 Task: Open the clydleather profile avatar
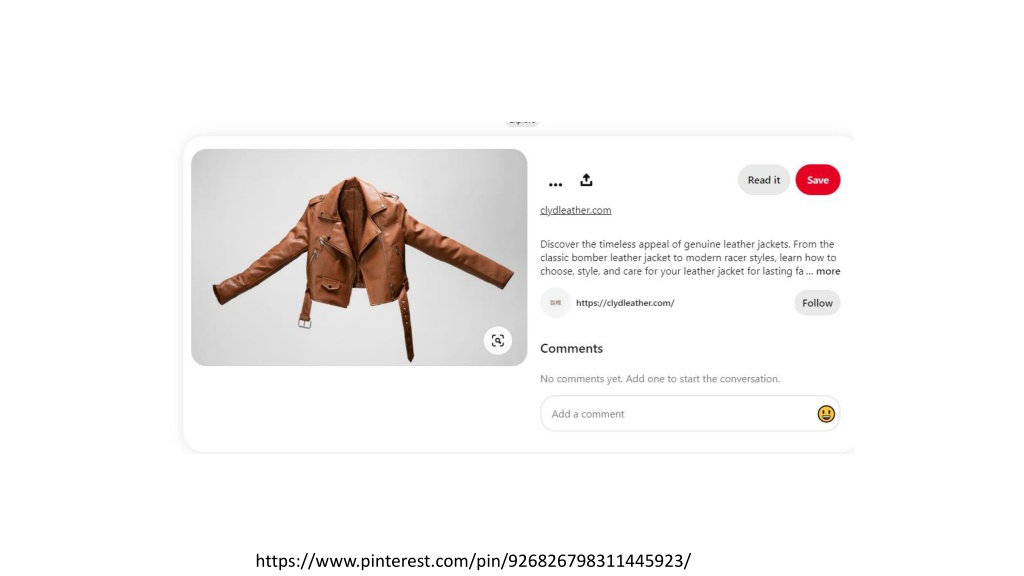[x=555, y=303]
